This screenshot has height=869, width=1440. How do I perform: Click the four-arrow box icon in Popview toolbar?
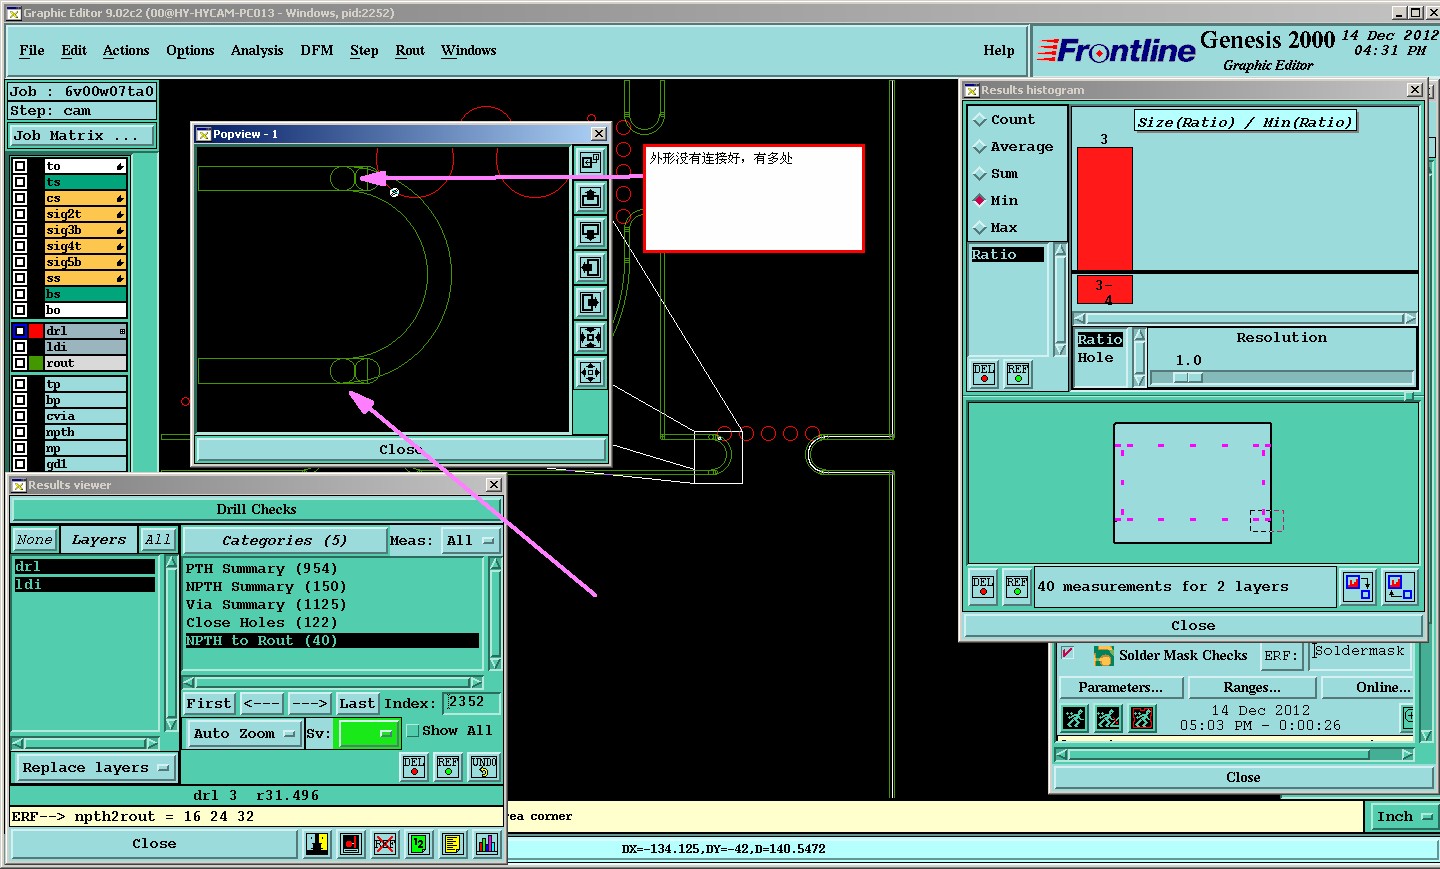[x=591, y=337]
